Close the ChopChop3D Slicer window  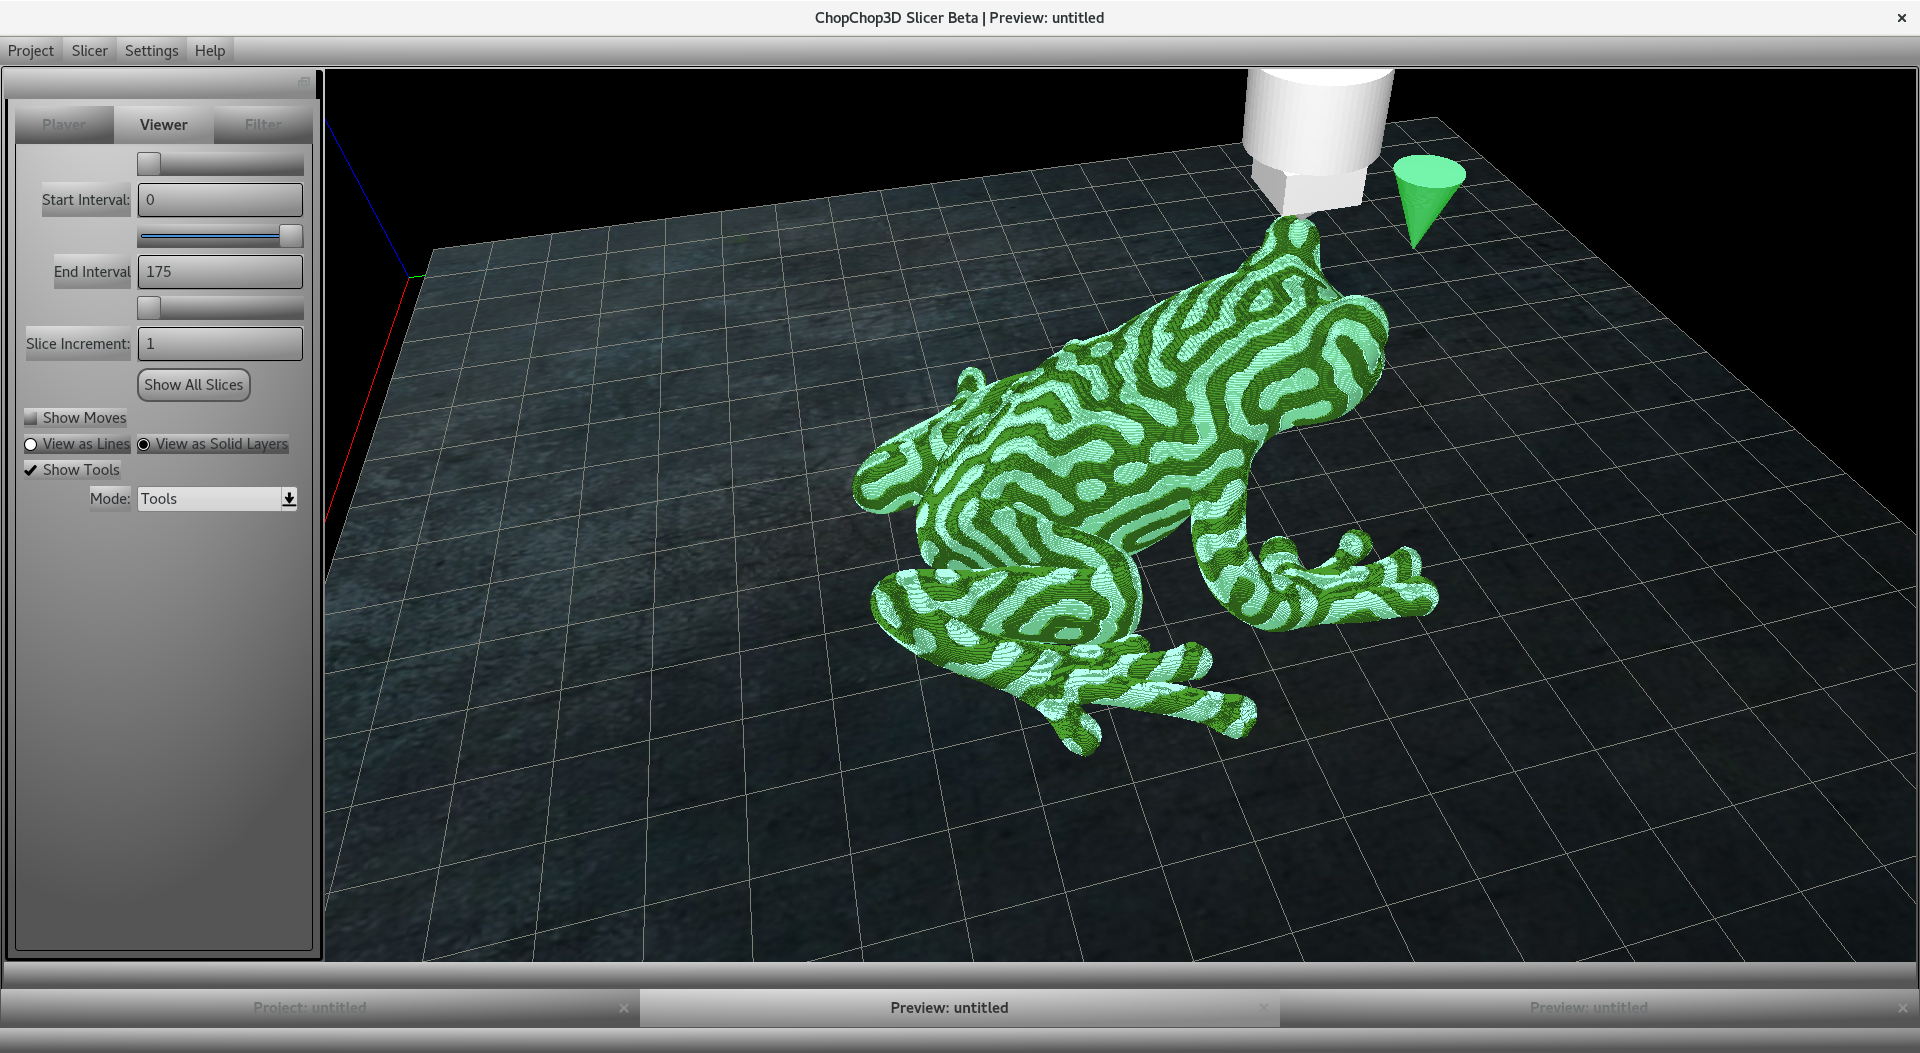pyautogui.click(x=1901, y=18)
